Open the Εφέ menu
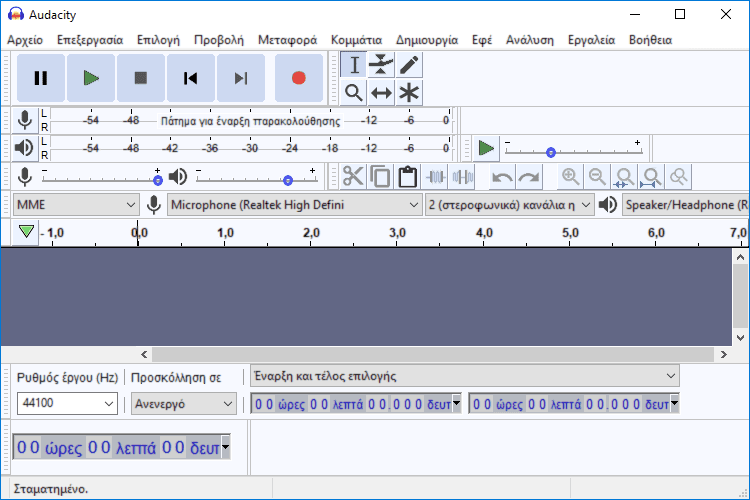The image size is (750, 500). 482,40
